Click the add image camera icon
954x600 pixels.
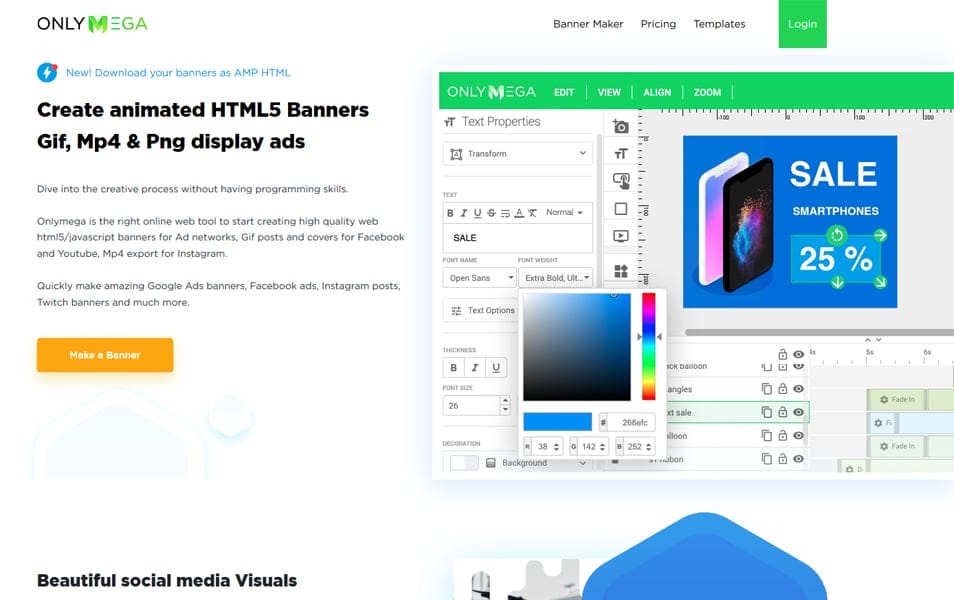click(x=621, y=126)
